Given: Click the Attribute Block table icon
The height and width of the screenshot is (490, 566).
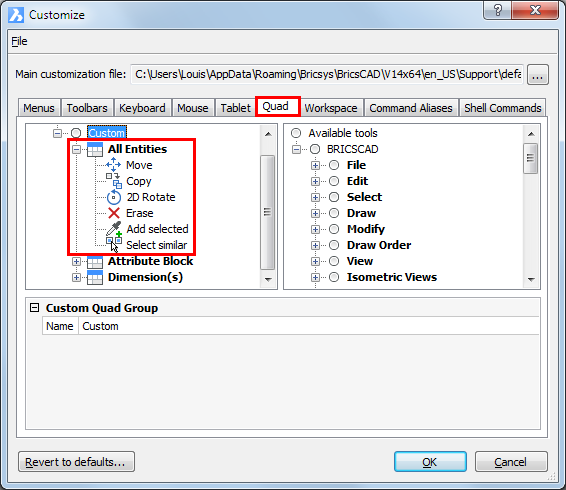Looking at the screenshot, I should (95, 261).
